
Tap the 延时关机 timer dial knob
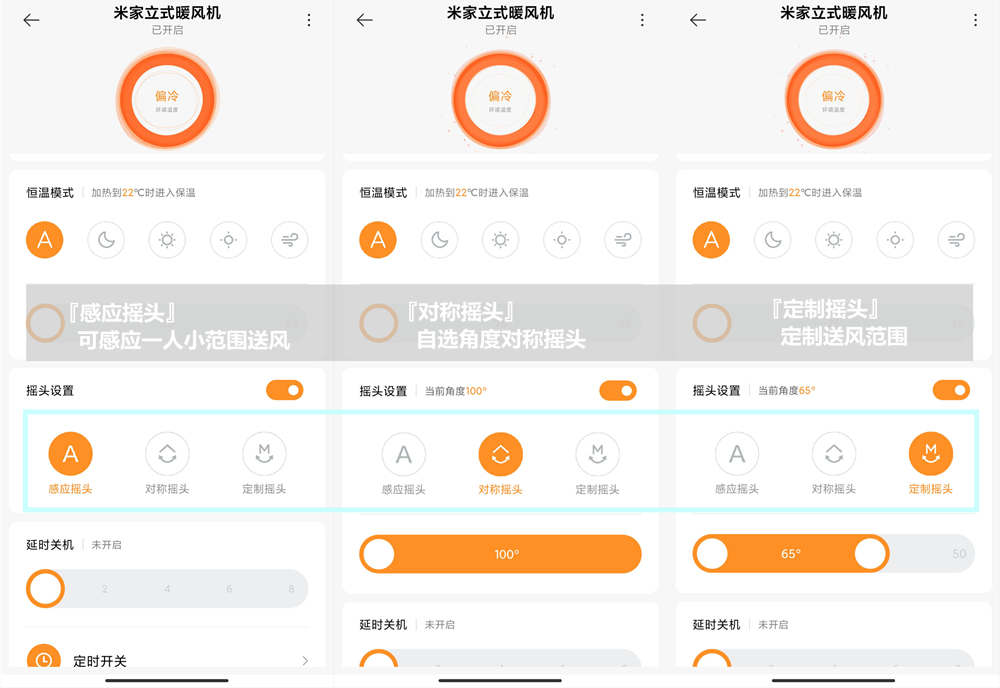coord(45,588)
